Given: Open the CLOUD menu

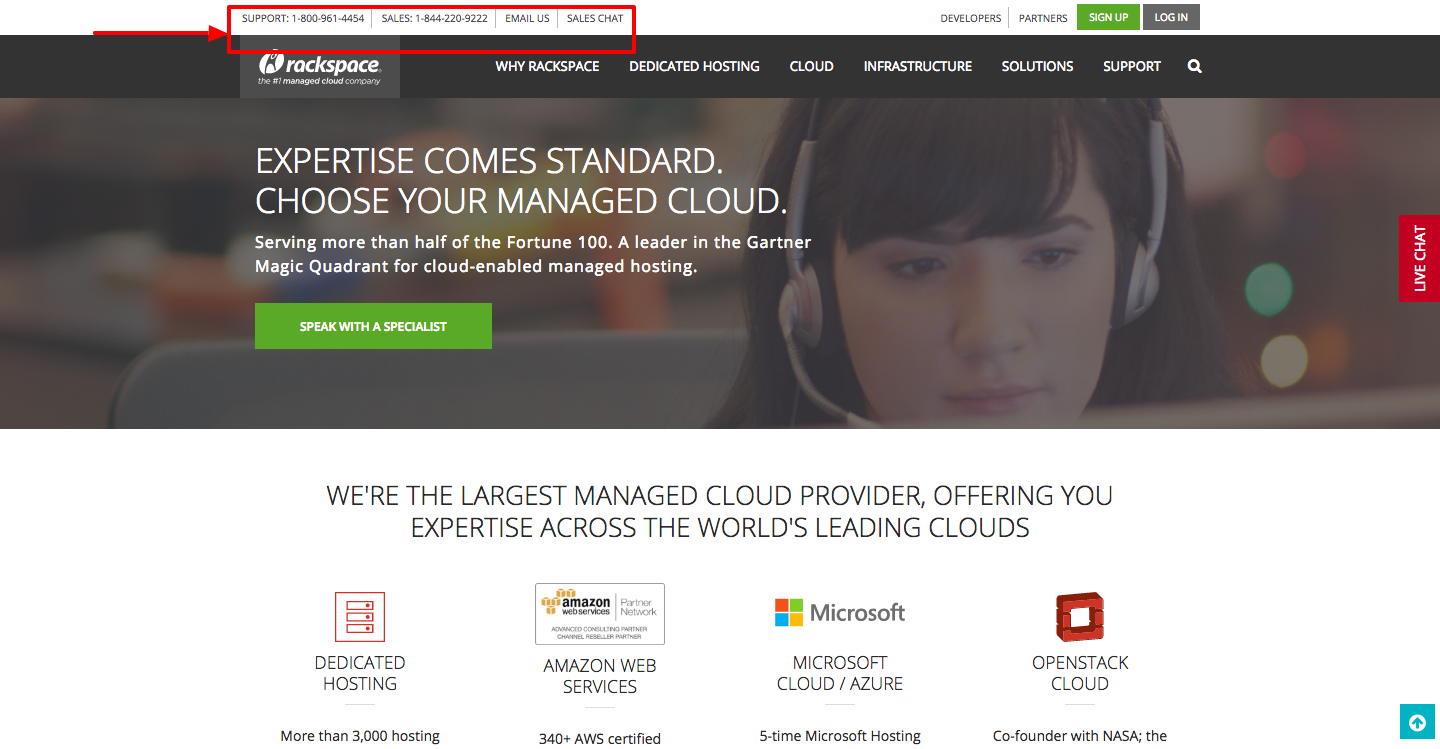Looking at the screenshot, I should pyautogui.click(x=811, y=67).
